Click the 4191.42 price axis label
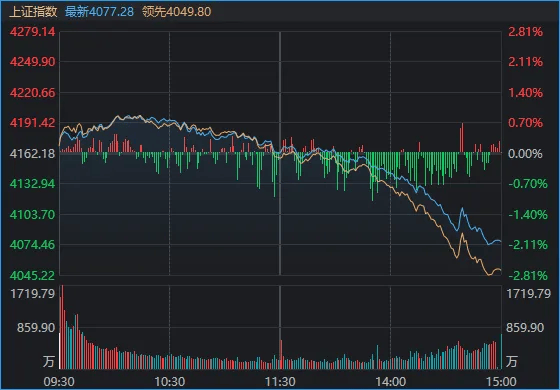This screenshot has height=390, width=560. (x=33, y=123)
